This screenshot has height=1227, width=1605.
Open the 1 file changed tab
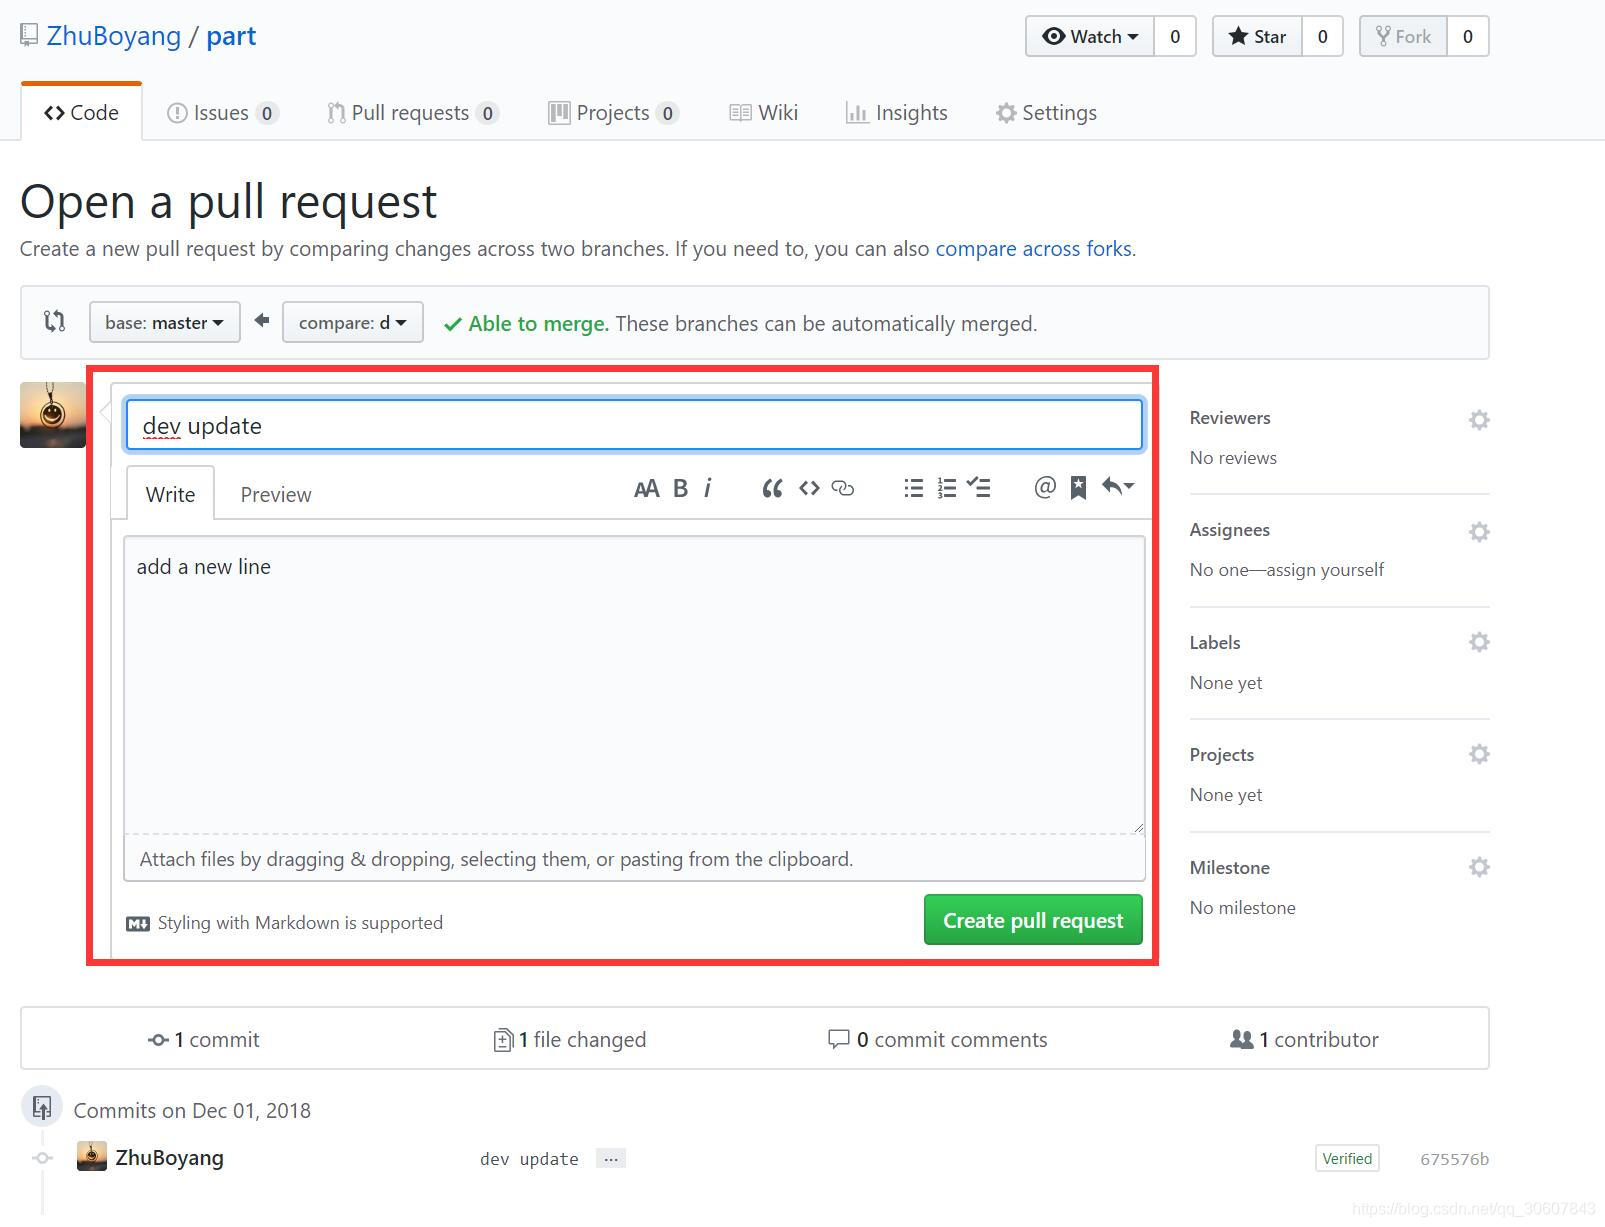[570, 1039]
